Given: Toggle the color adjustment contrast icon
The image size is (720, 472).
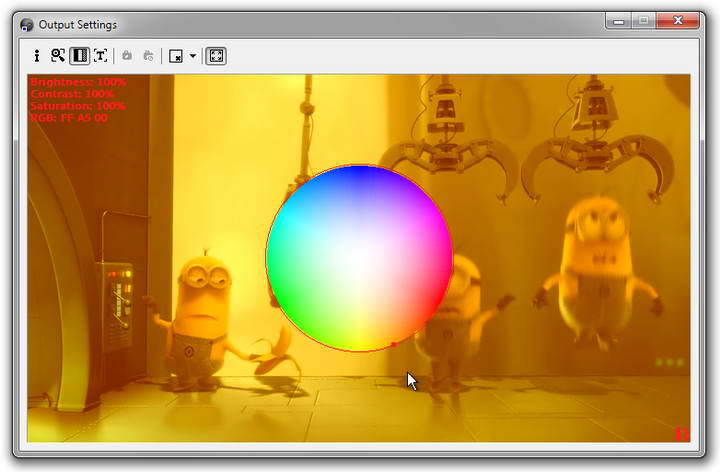Looking at the screenshot, I should tap(79, 56).
